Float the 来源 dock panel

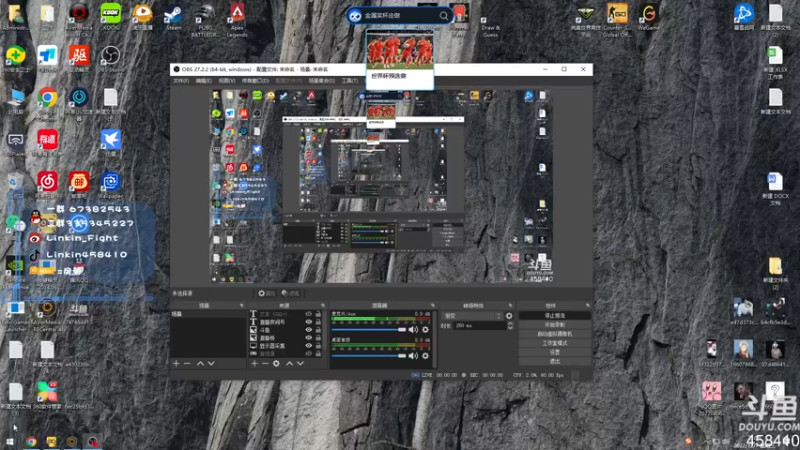[x=322, y=305]
